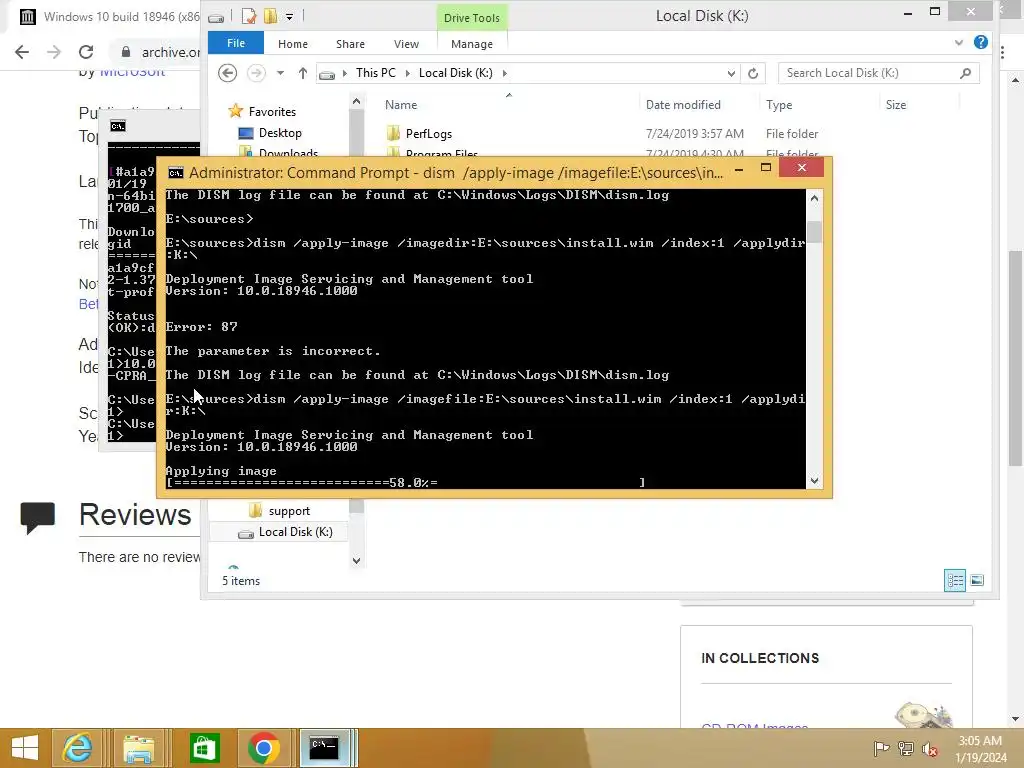The height and width of the screenshot is (768, 1024).
Task: Click the muted volume tray icon
Action: (x=929, y=749)
